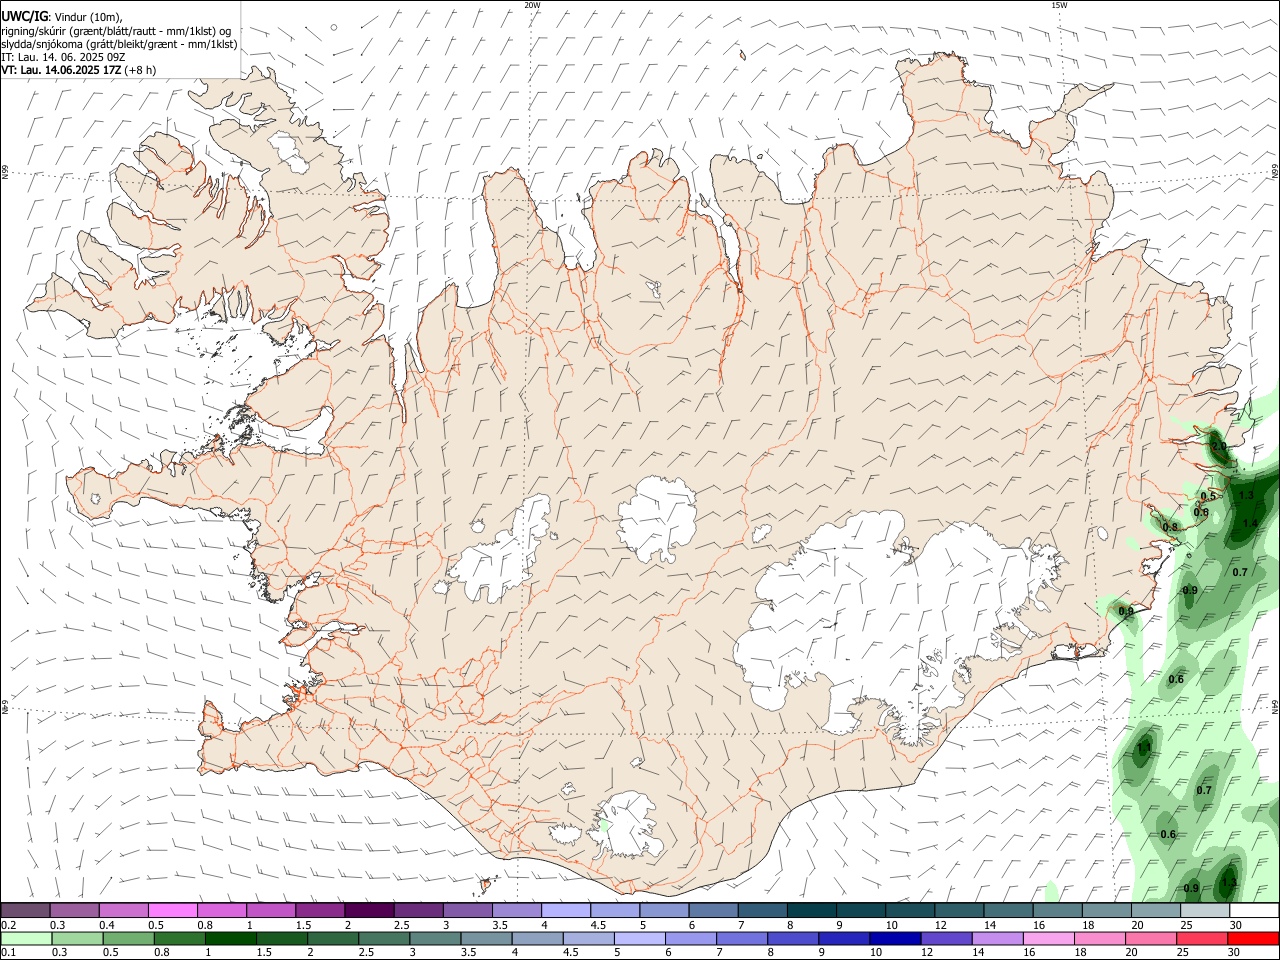Click the 'UWC/IG: Vindur (10m)' title text
The width and height of the screenshot is (1280, 960).
(62, 16)
